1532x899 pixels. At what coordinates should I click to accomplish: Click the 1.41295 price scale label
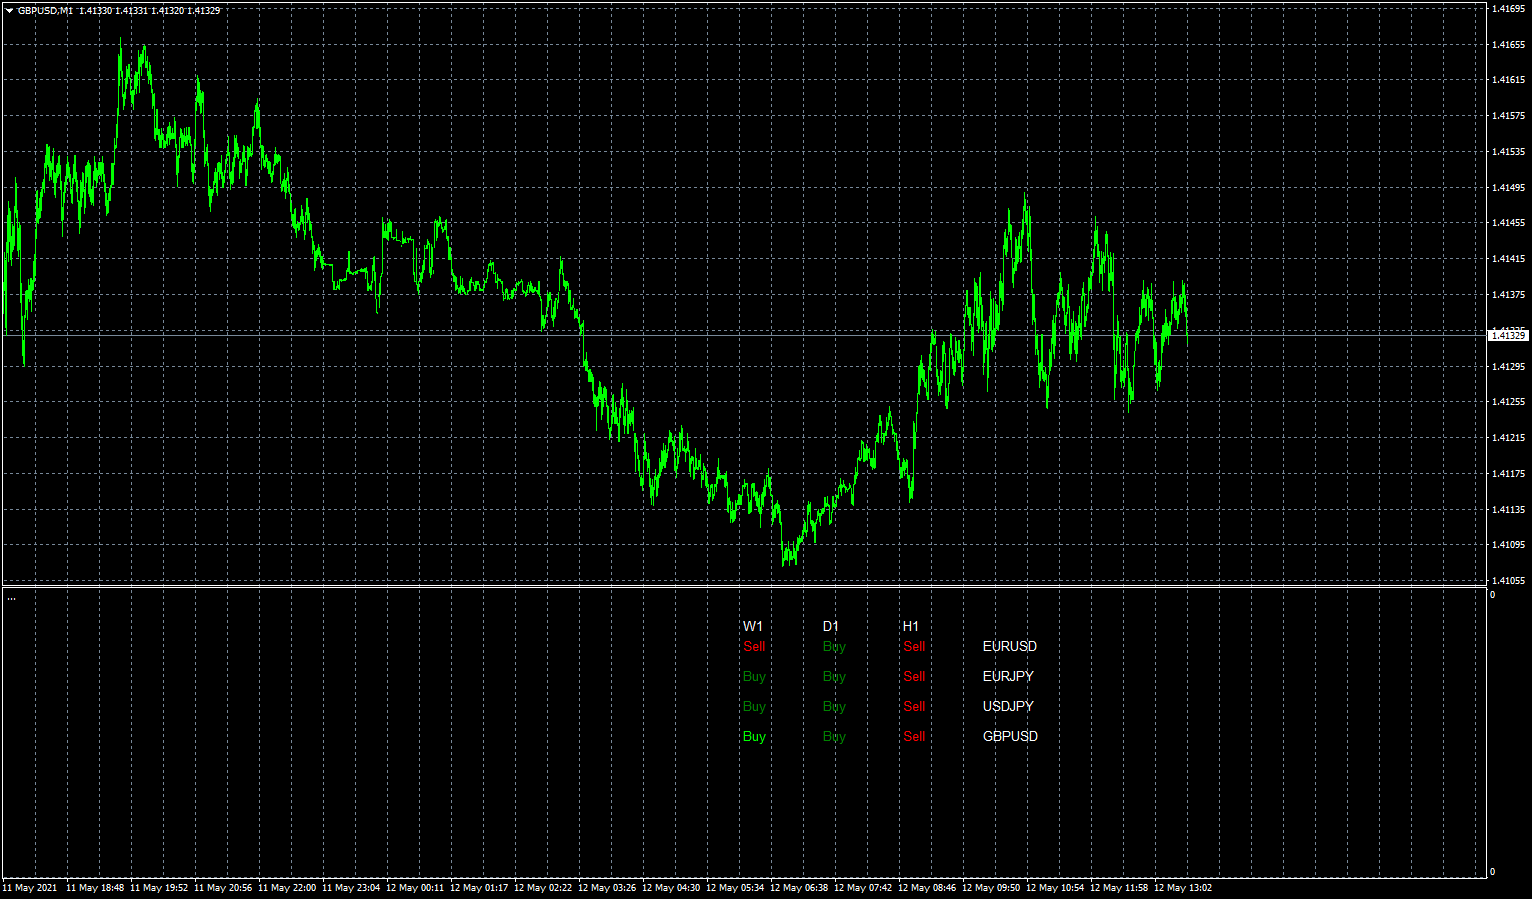click(1508, 366)
